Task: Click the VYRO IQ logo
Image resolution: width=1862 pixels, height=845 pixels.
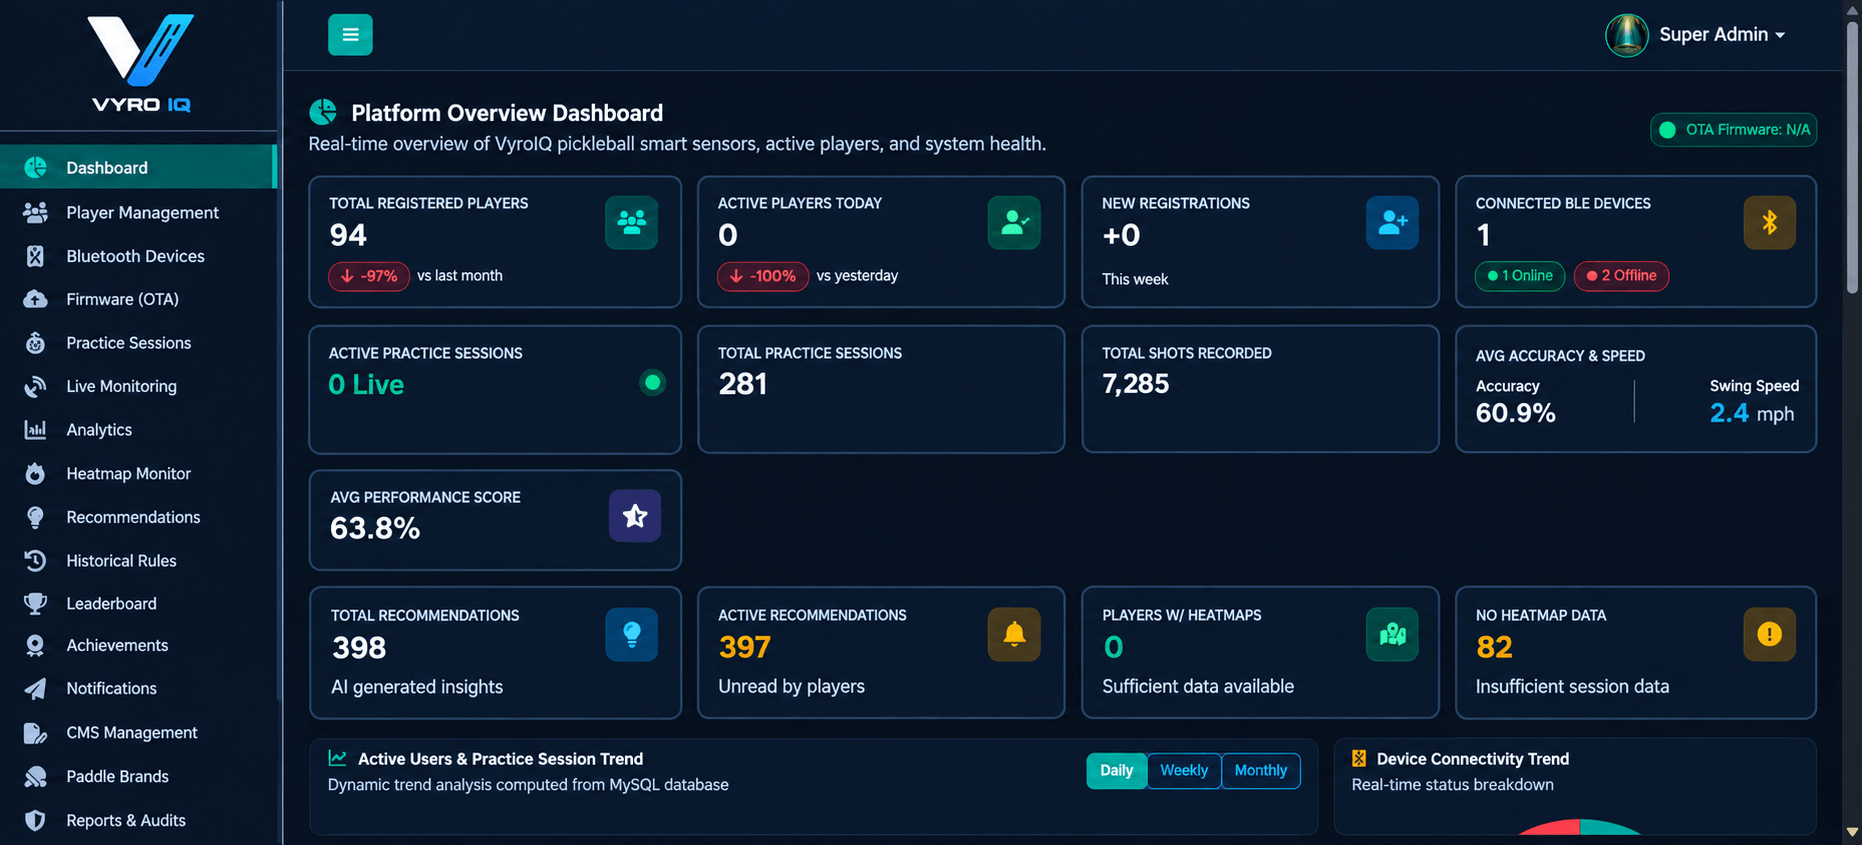Action: tap(141, 63)
